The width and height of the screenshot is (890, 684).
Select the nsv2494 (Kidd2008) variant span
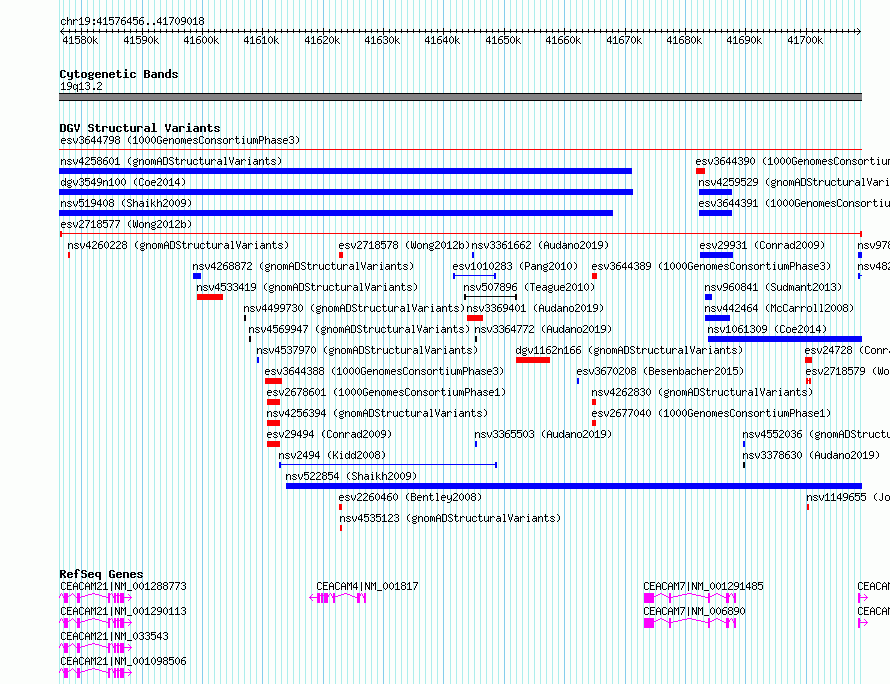click(388, 465)
